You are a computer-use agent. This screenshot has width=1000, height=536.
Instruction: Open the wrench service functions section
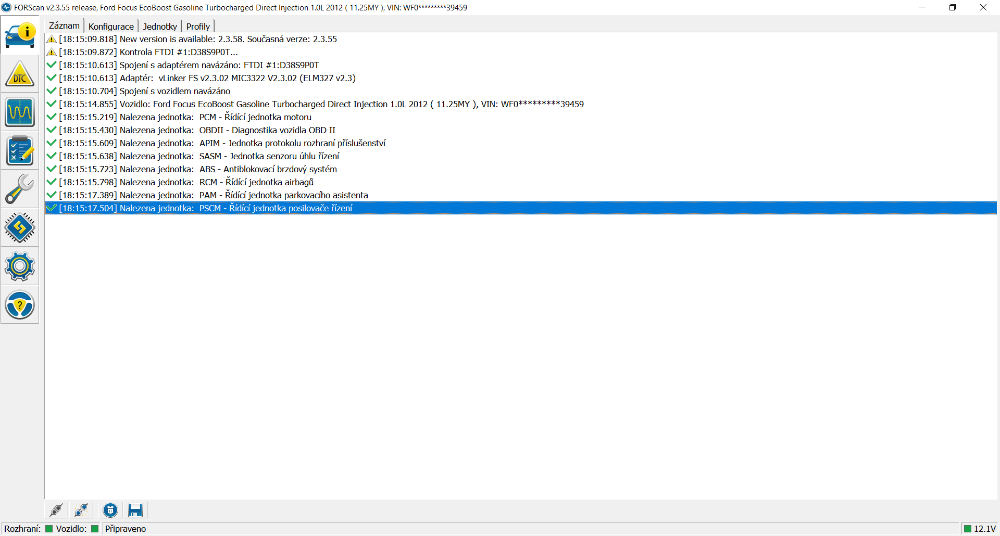point(21,188)
